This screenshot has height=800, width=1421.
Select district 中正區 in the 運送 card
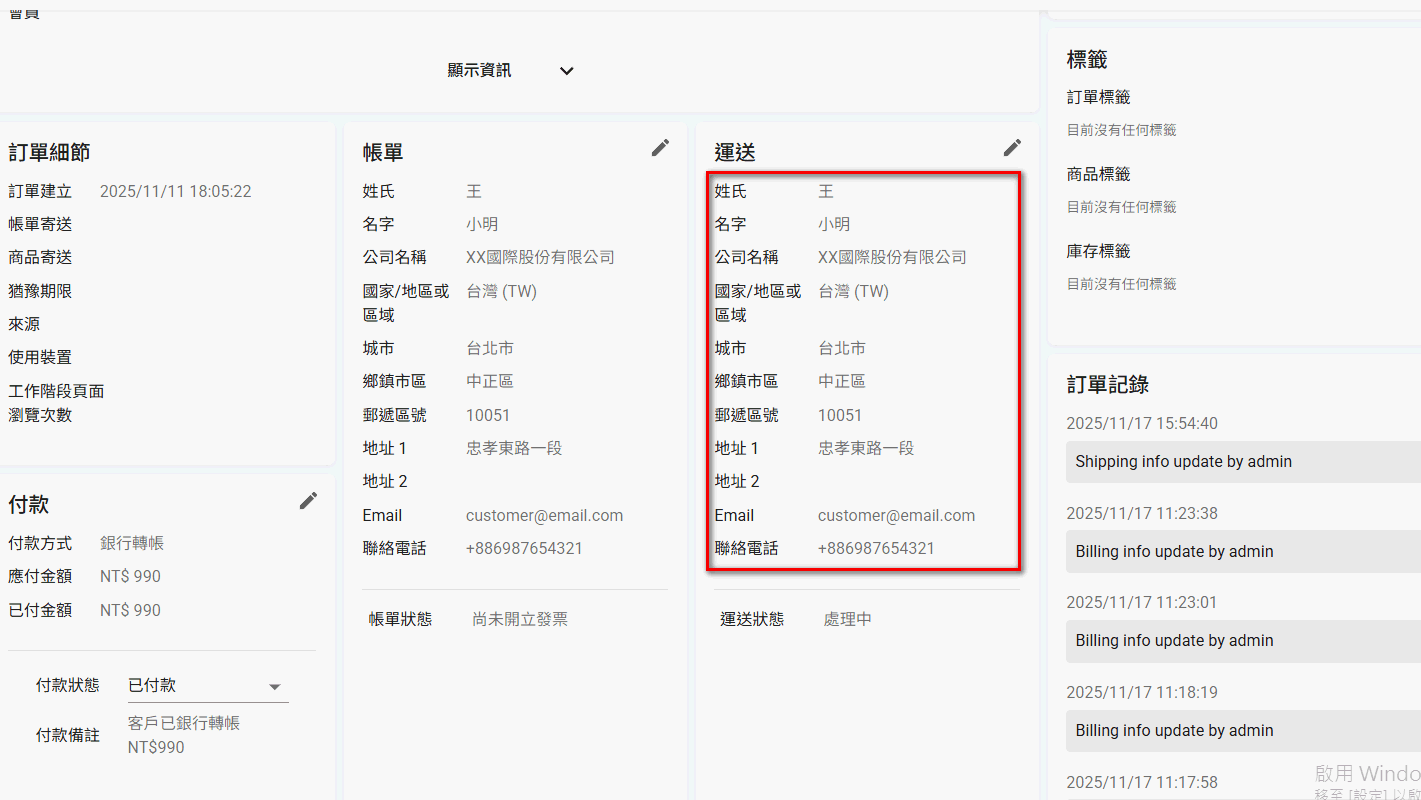point(842,381)
